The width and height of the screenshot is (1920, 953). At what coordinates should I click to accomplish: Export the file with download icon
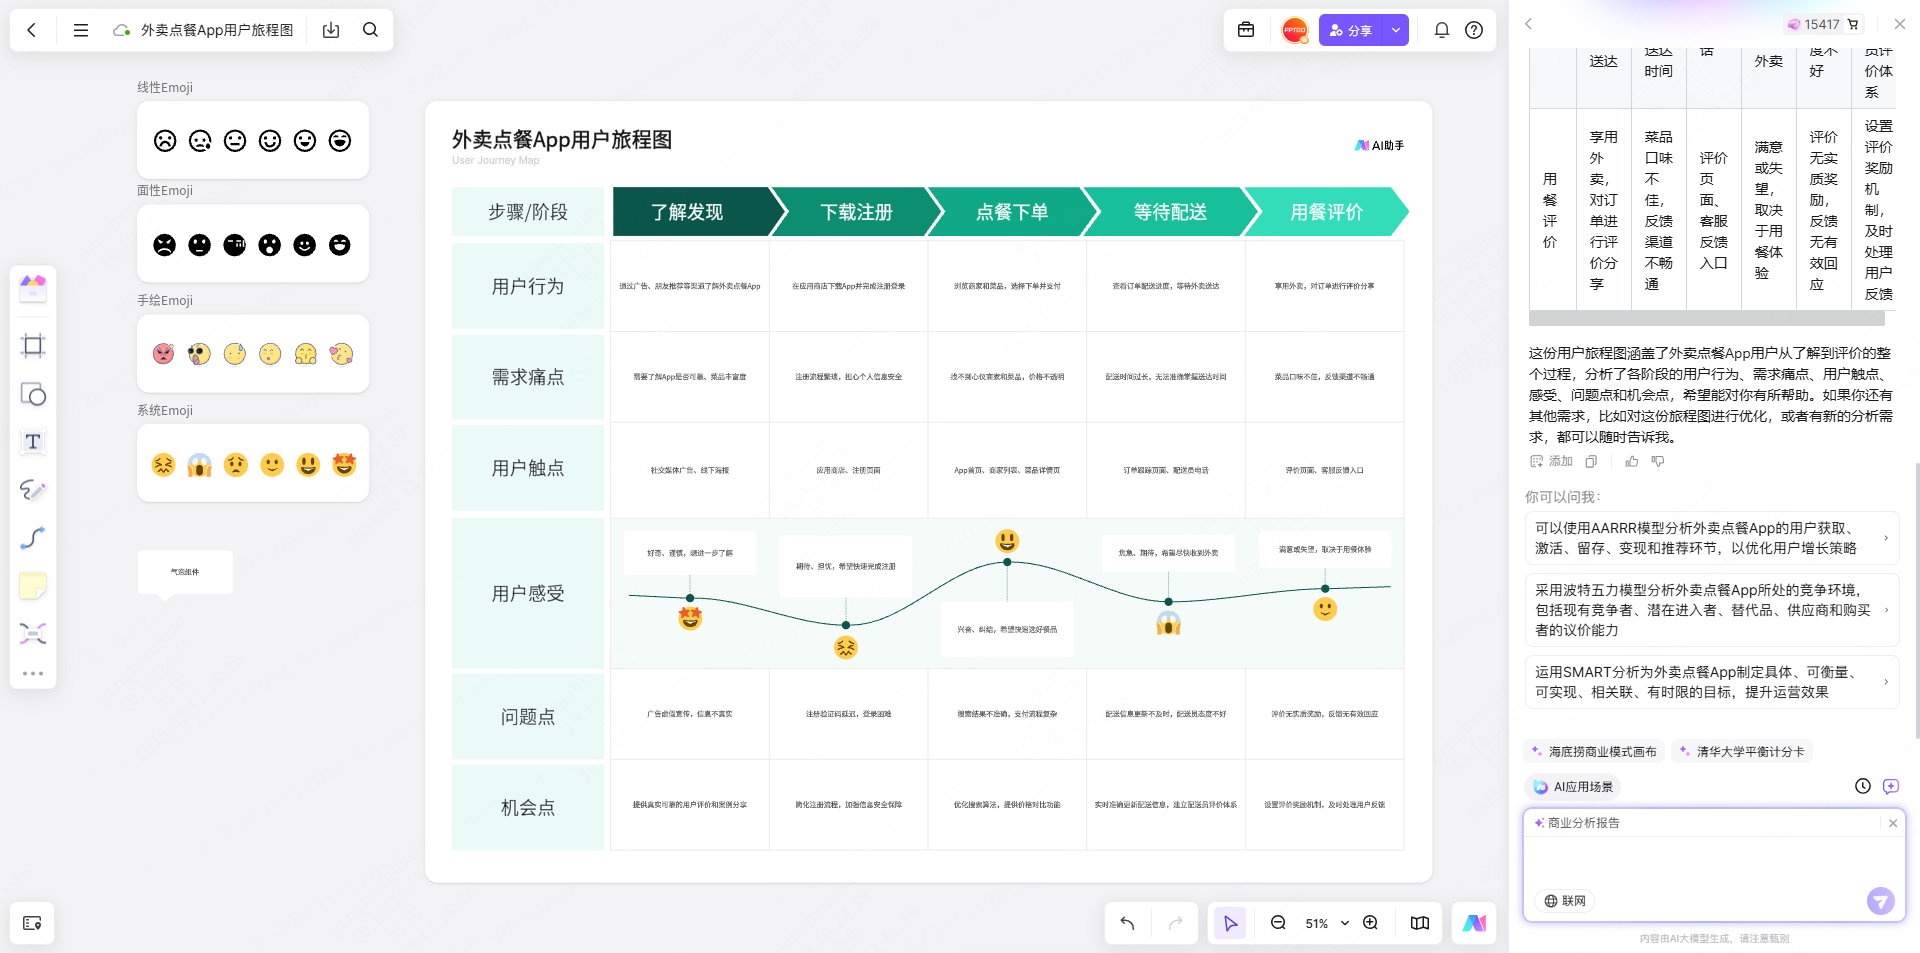coord(331,30)
